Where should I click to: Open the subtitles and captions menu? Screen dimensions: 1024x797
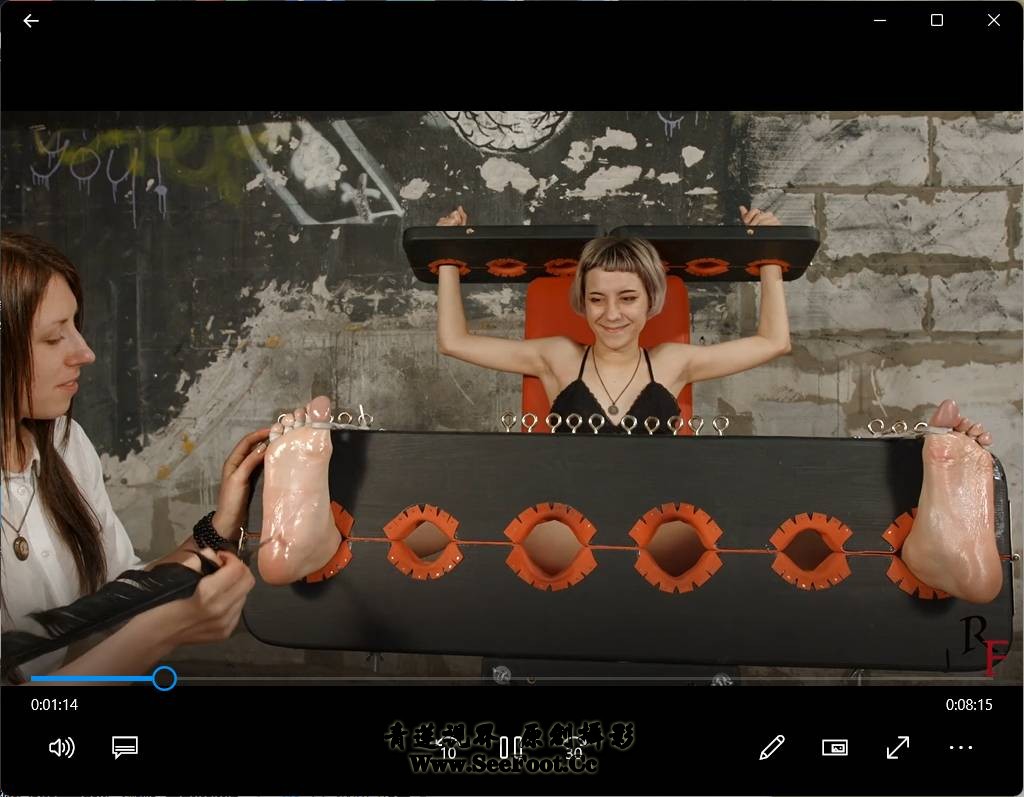(x=125, y=747)
